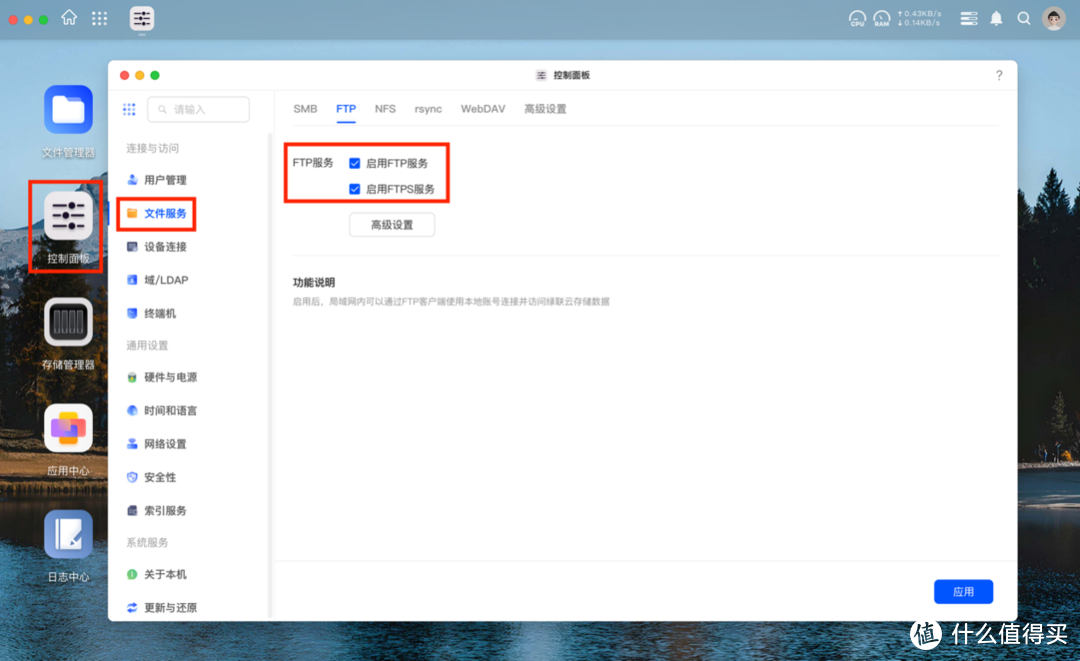This screenshot has width=1080, height=661.
Task: Switch to the WebDAV tab
Action: 483,108
